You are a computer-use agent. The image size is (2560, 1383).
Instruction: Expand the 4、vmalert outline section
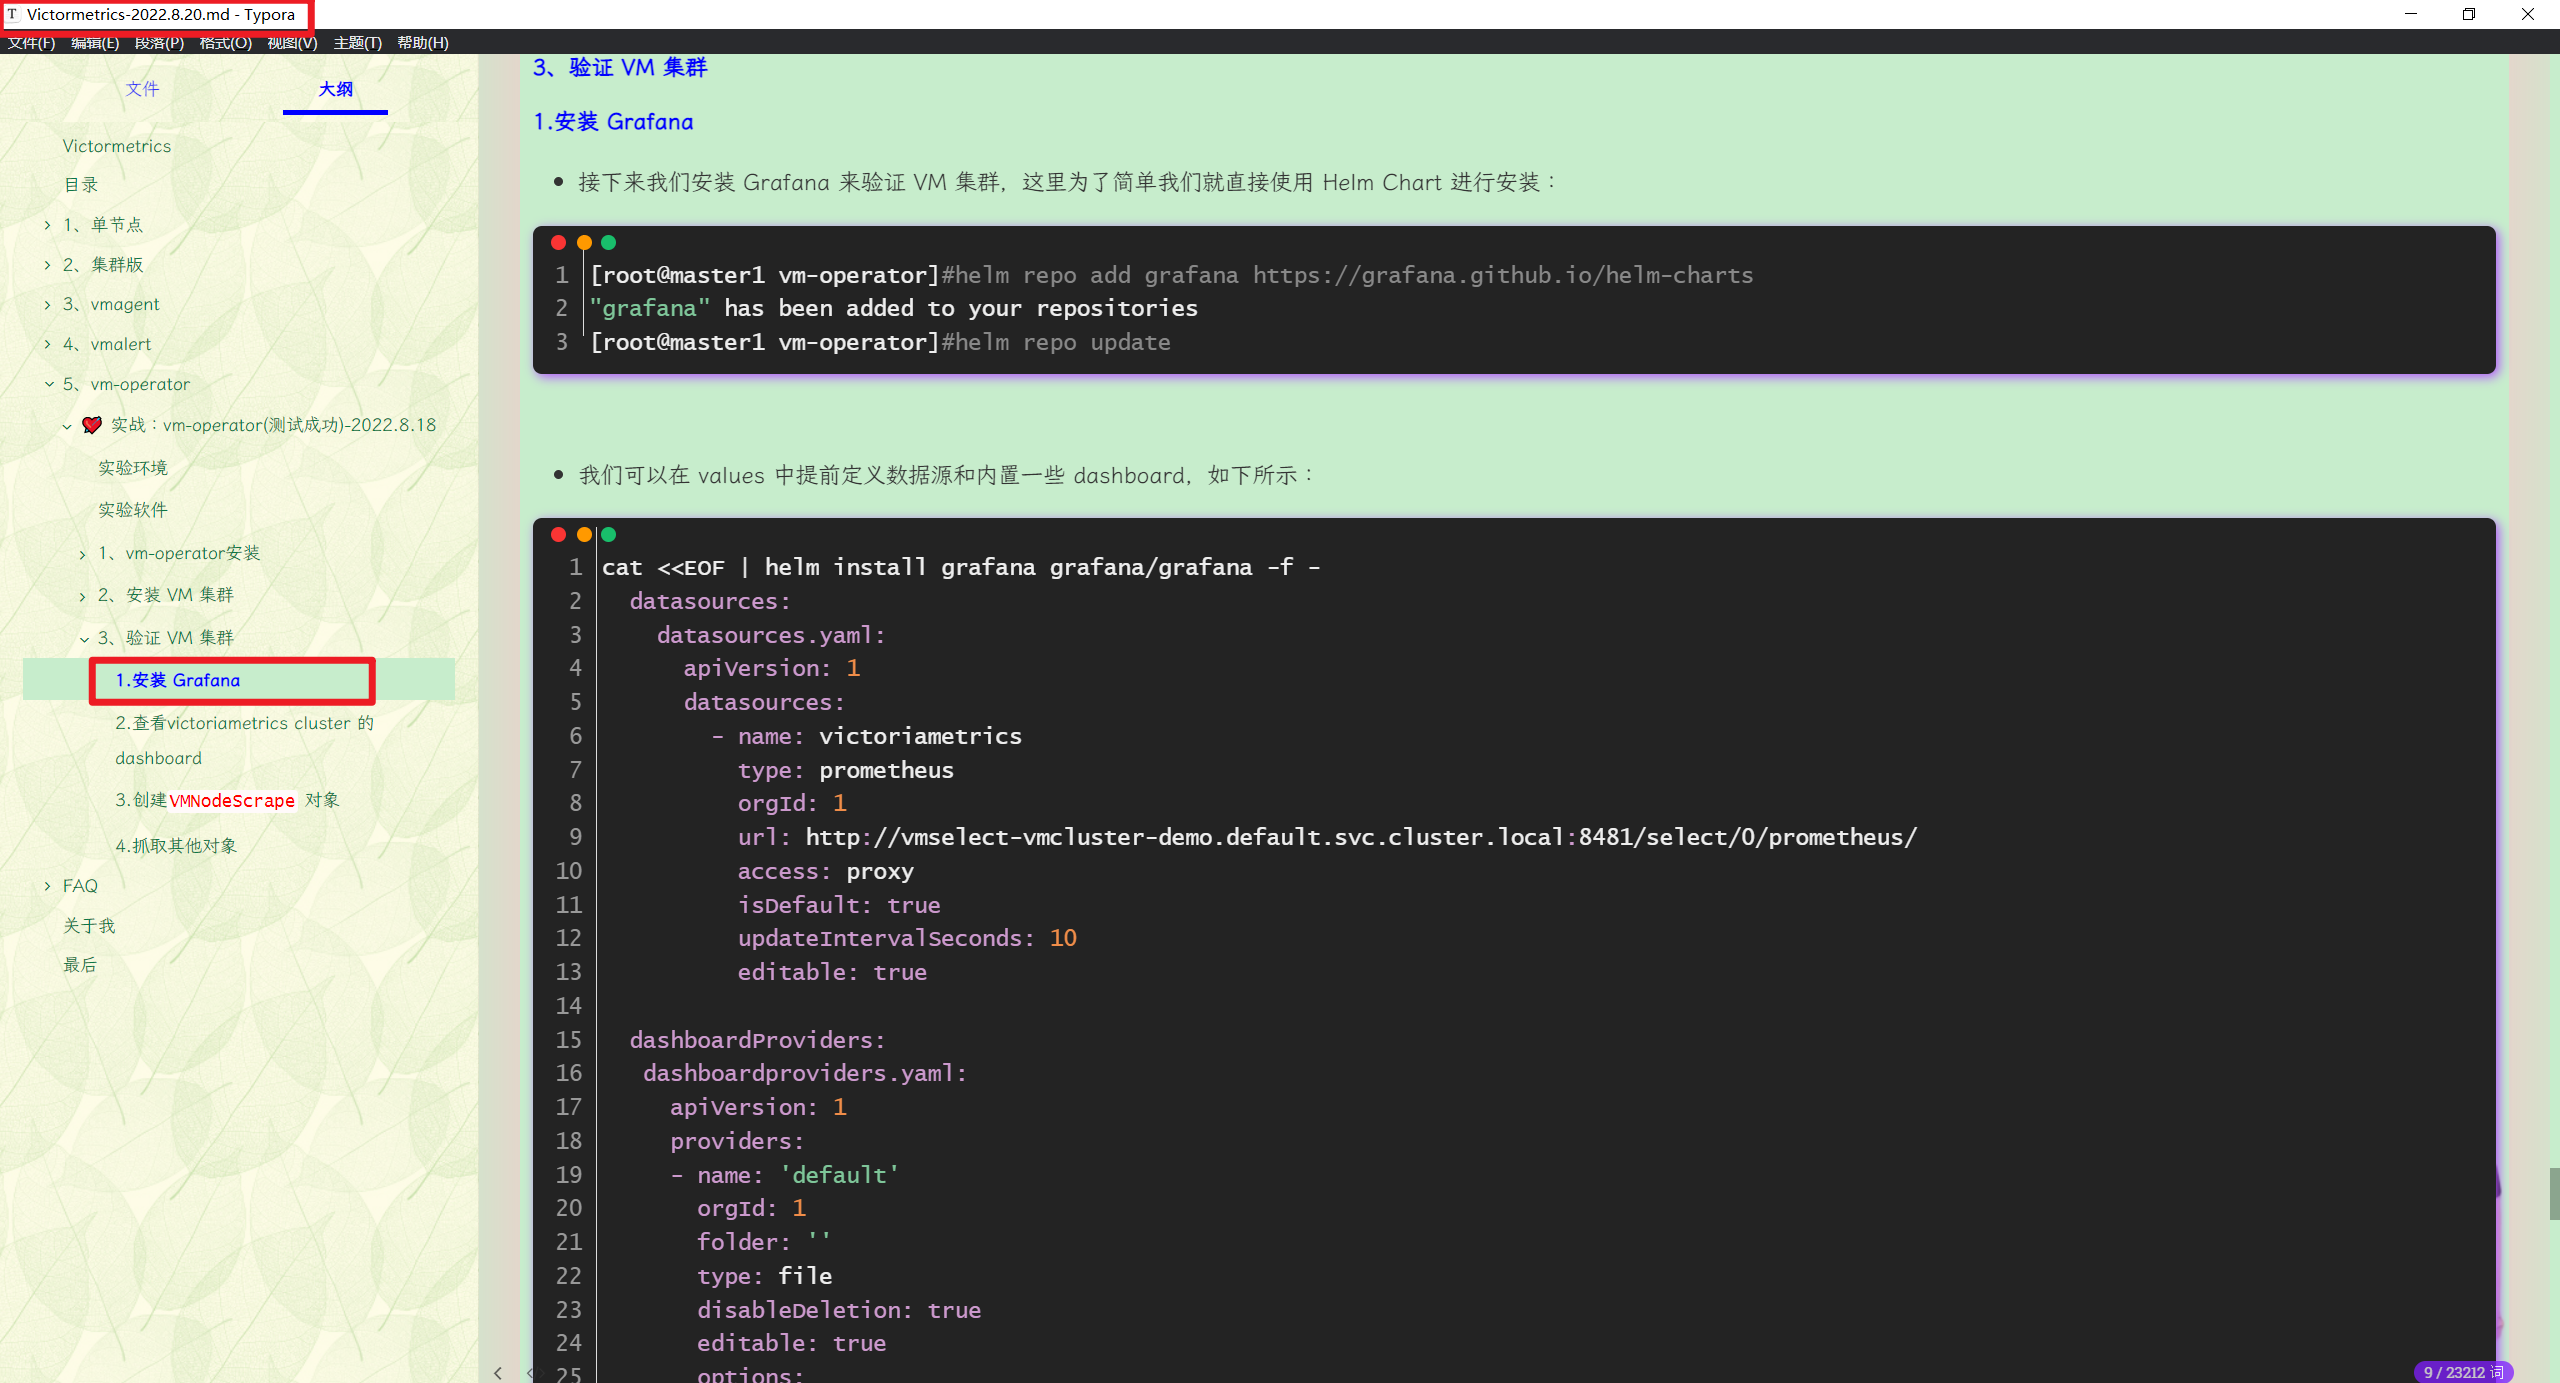tap(47, 344)
